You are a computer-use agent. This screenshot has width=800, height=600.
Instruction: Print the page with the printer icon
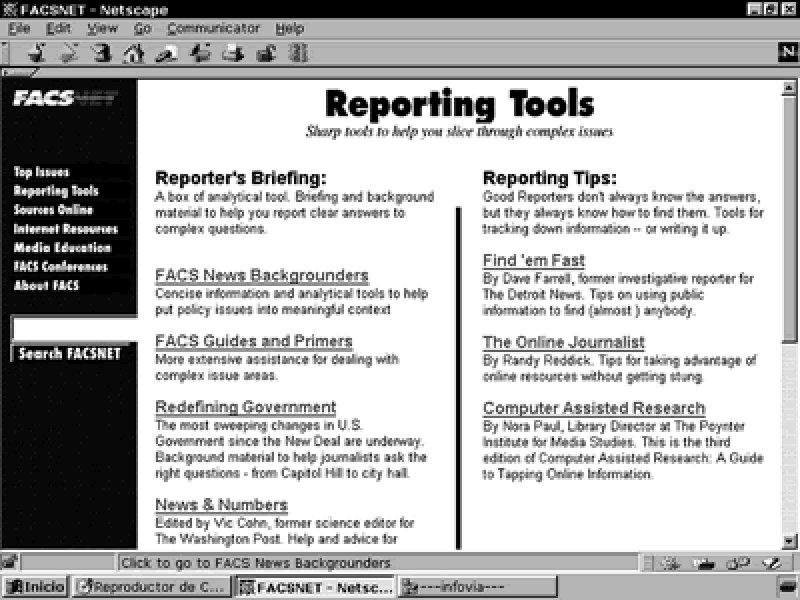(233, 53)
